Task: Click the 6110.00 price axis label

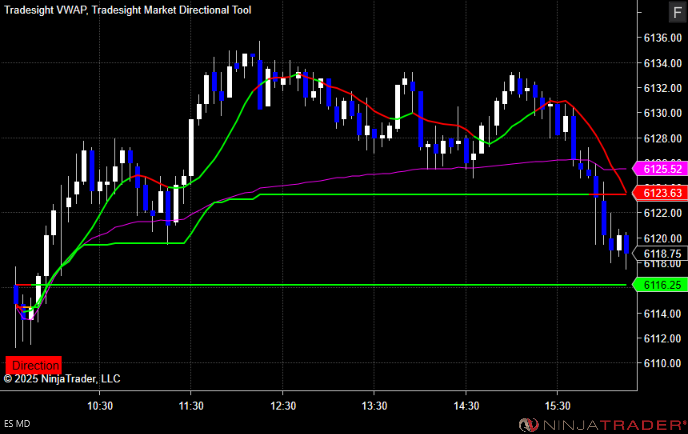Action: click(663, 363)
